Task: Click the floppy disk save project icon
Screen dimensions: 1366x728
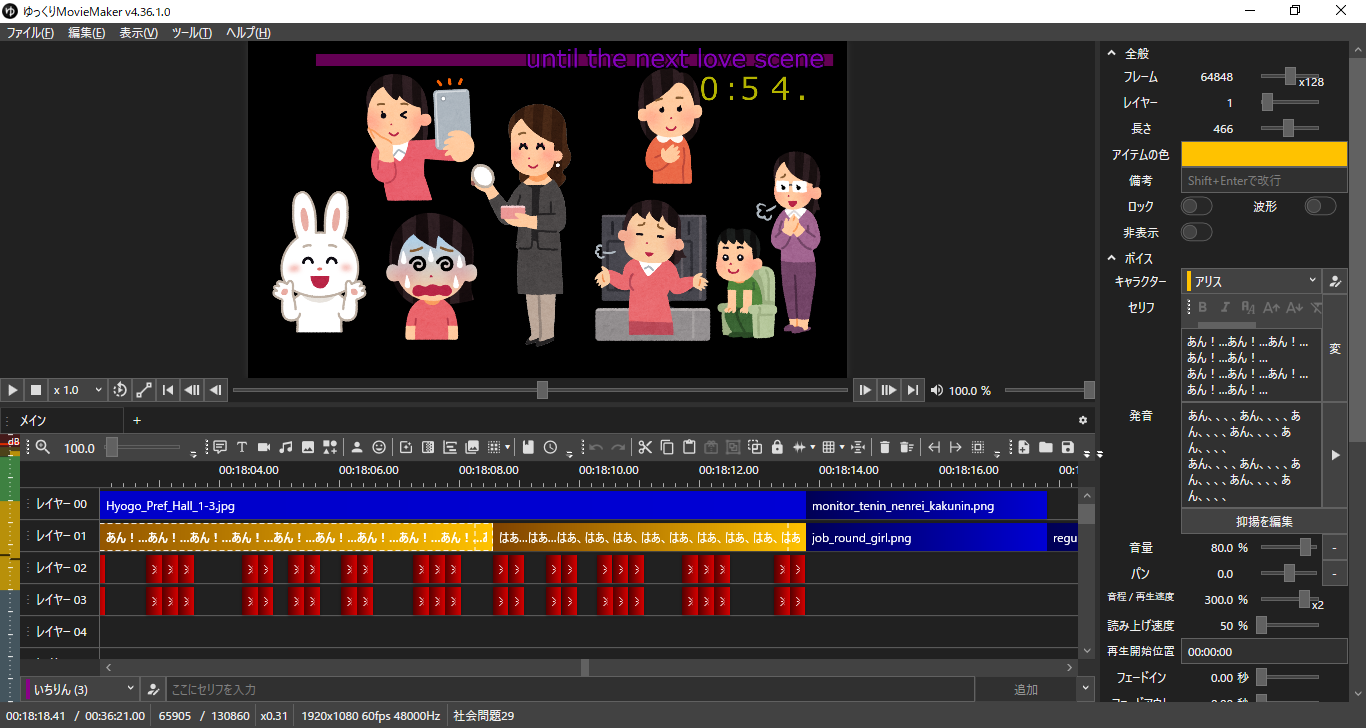Action: [x=1068, y=447]
